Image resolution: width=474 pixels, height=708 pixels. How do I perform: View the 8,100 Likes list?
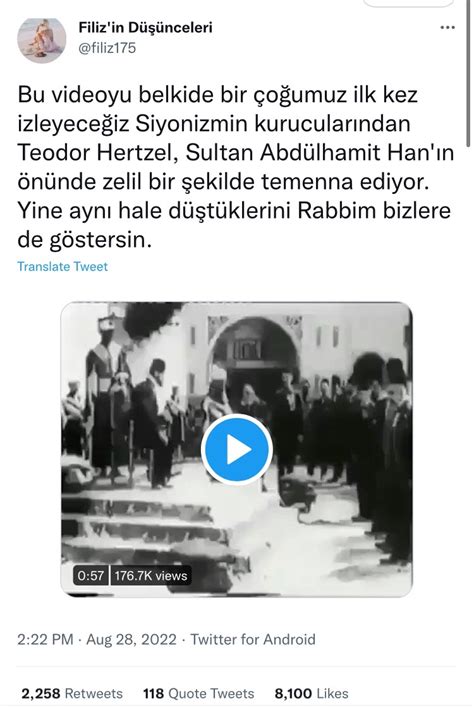[311, 693]
